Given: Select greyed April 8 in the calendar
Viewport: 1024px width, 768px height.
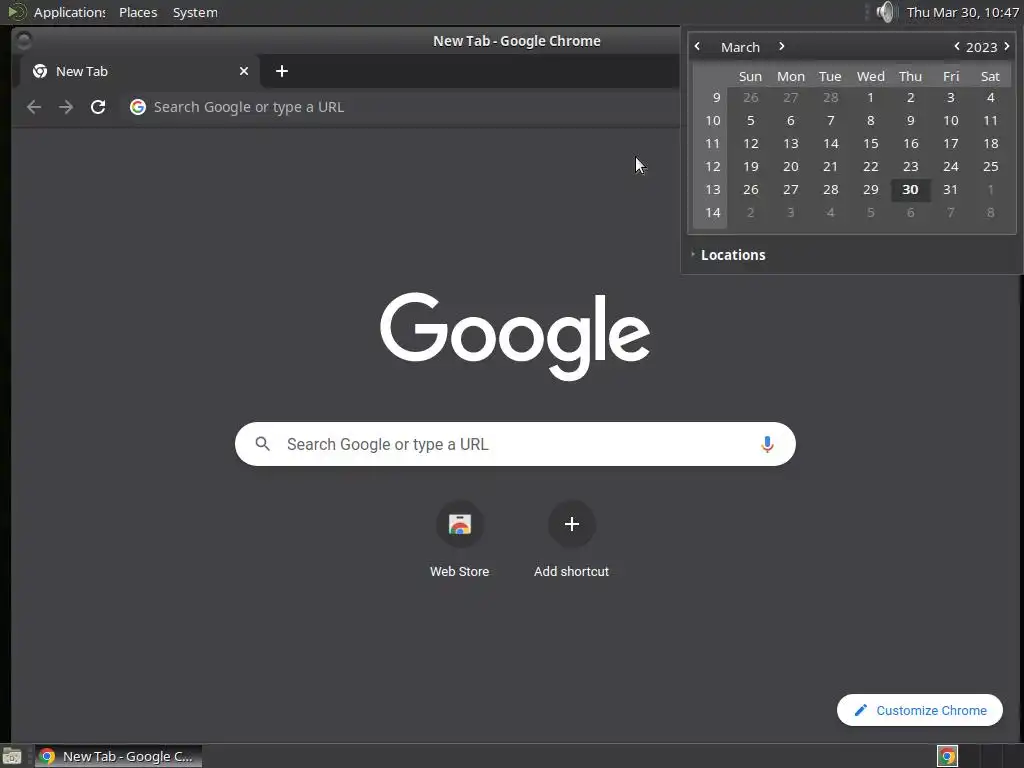Looking at the screenshot, I should pos(991,212).
